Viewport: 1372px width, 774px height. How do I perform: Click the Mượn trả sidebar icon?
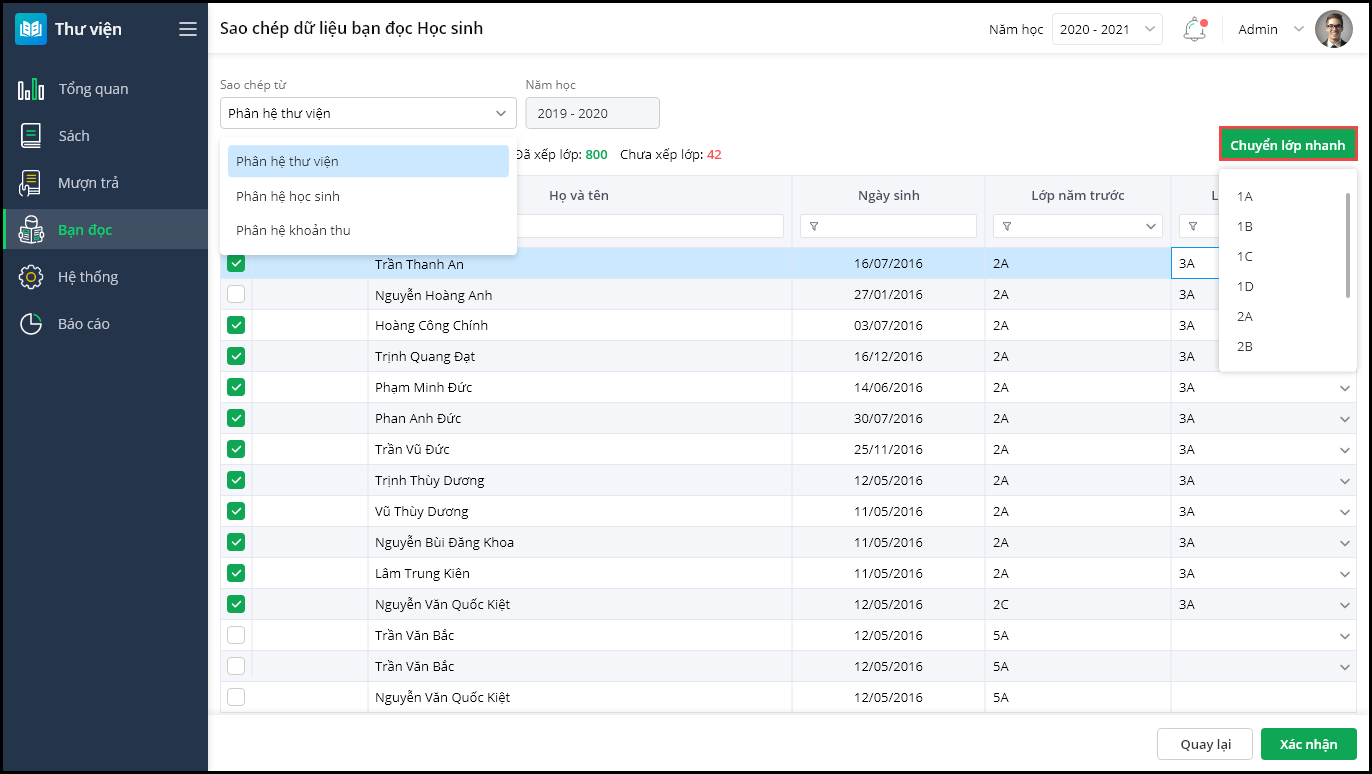coord(31,183)
